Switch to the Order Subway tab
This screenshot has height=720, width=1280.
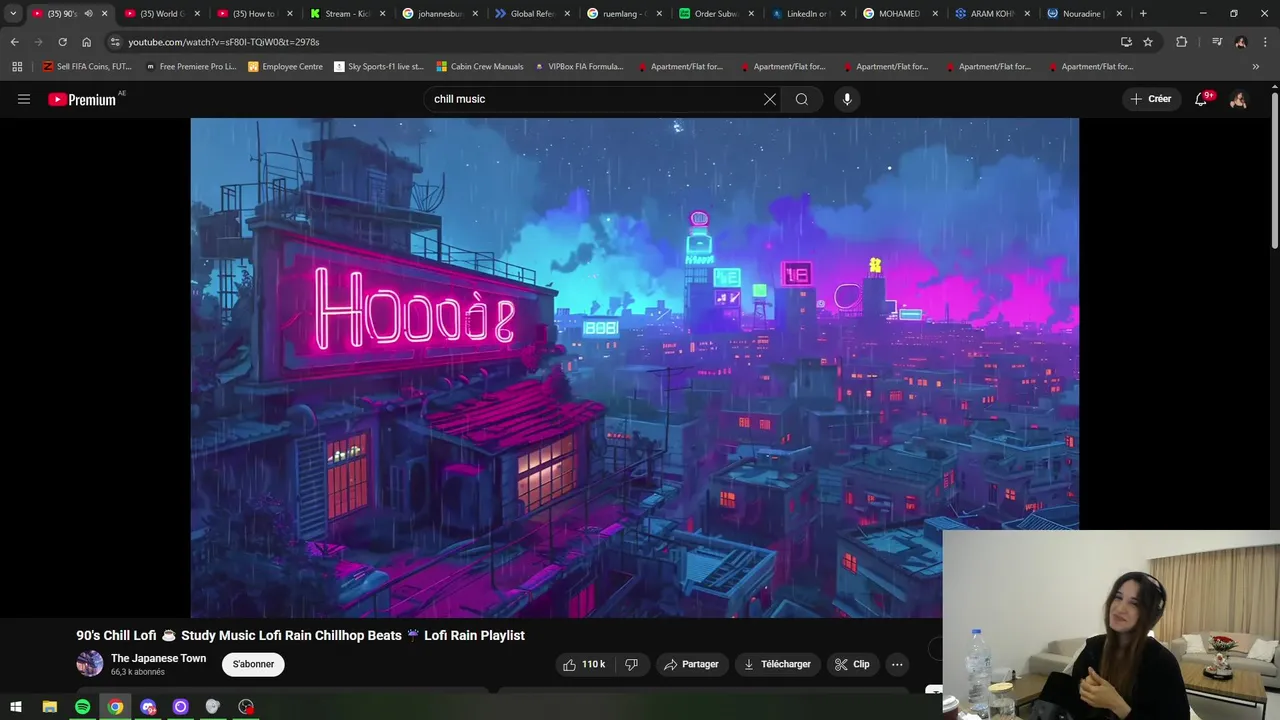tap(716, 14)
